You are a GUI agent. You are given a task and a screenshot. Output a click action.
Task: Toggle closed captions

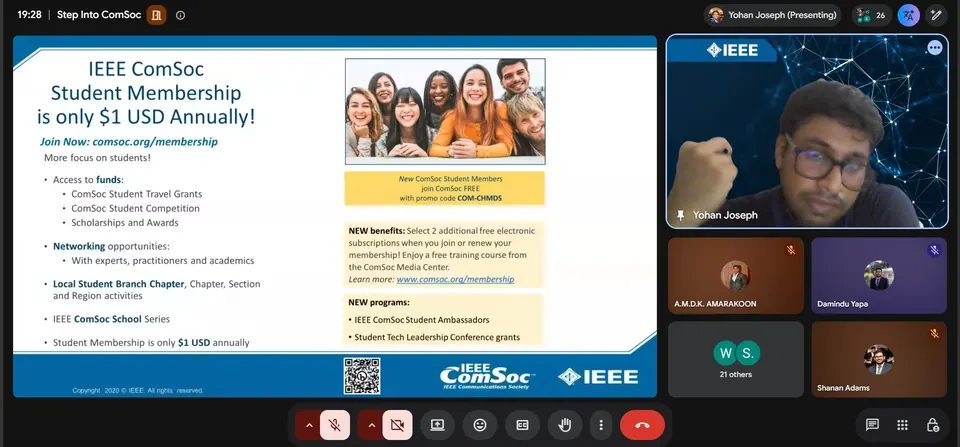522,425
